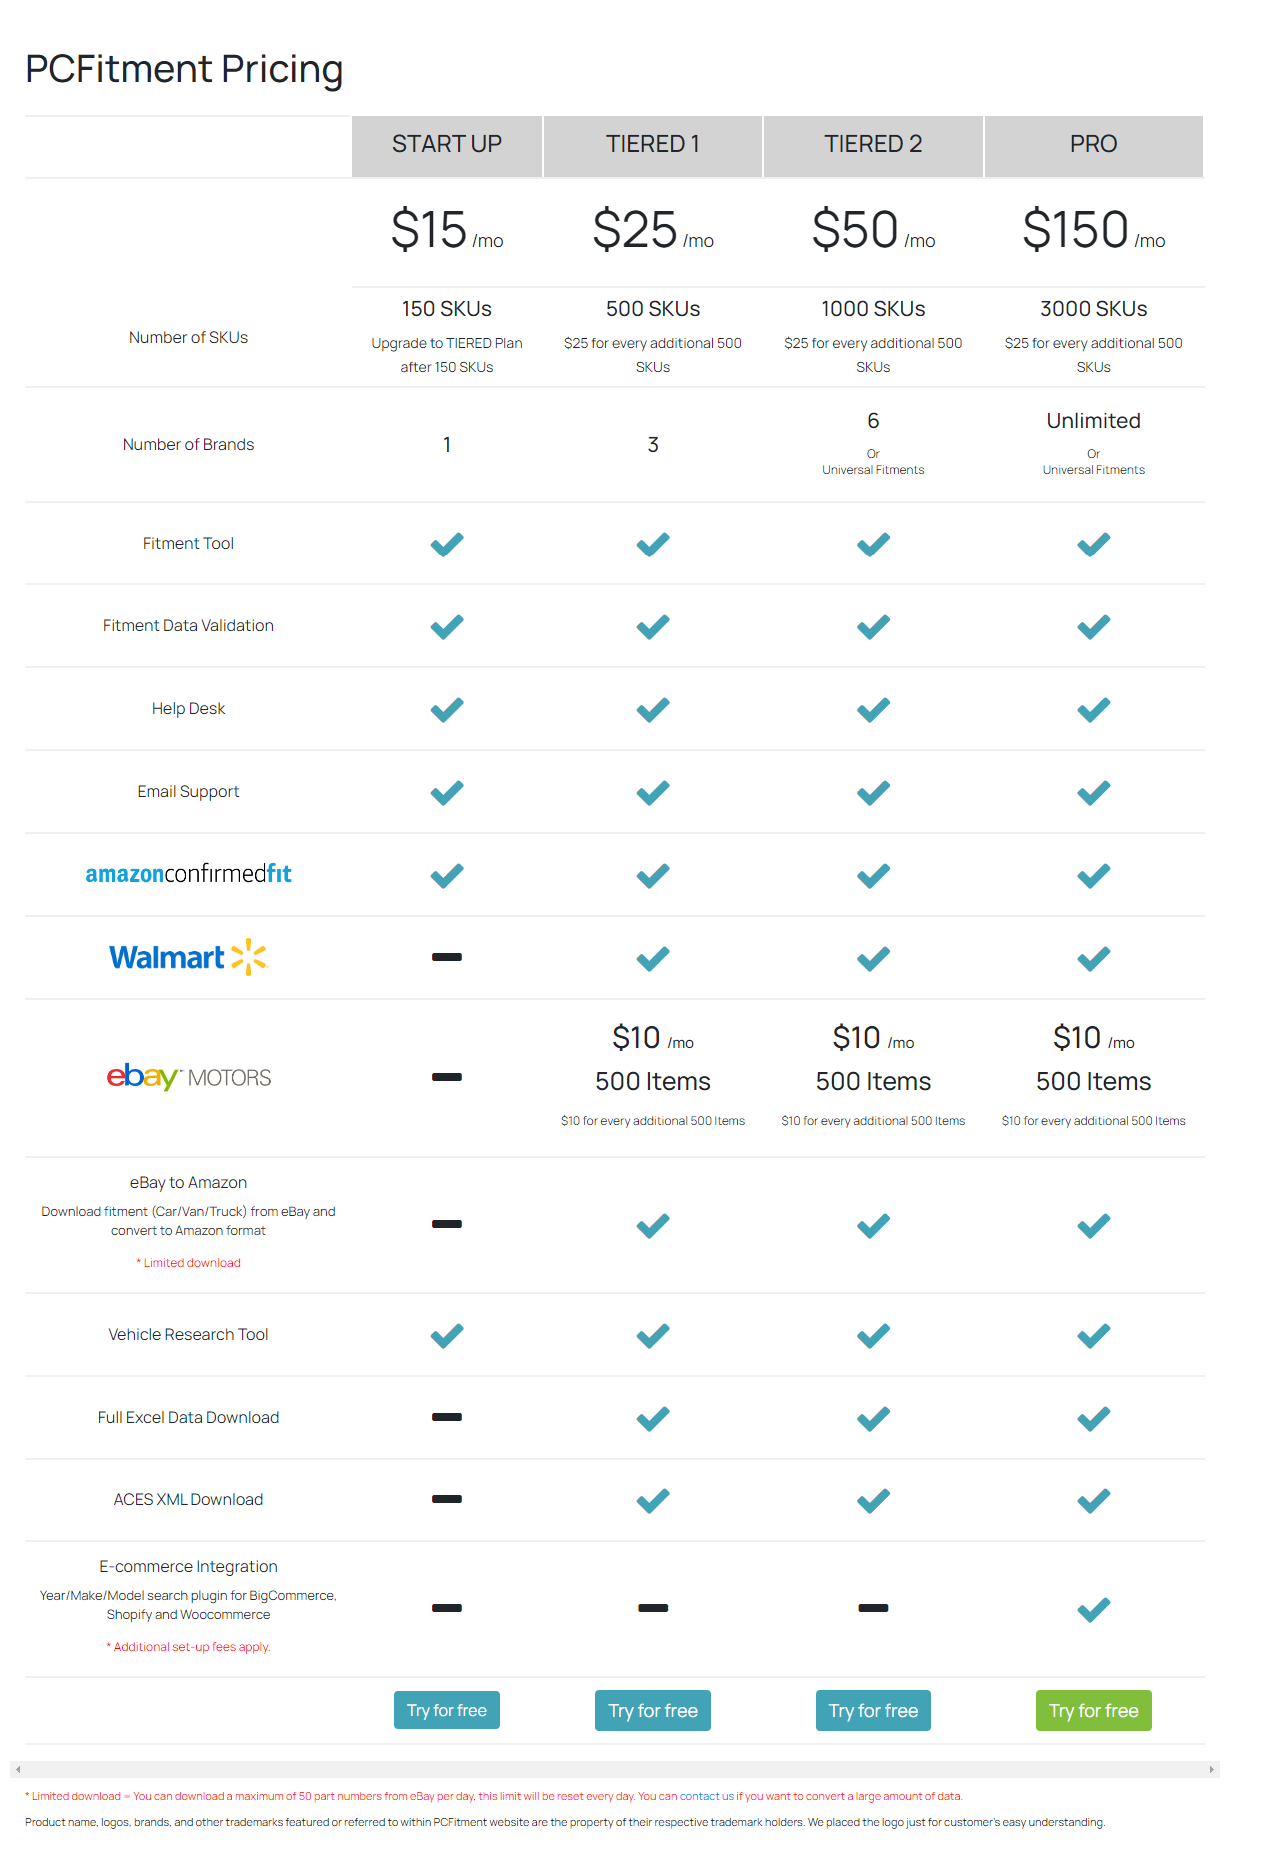1261x1865 pixels.
Task: Click the Tiered 1 Email Support checkmark
Action: [653, 793]
